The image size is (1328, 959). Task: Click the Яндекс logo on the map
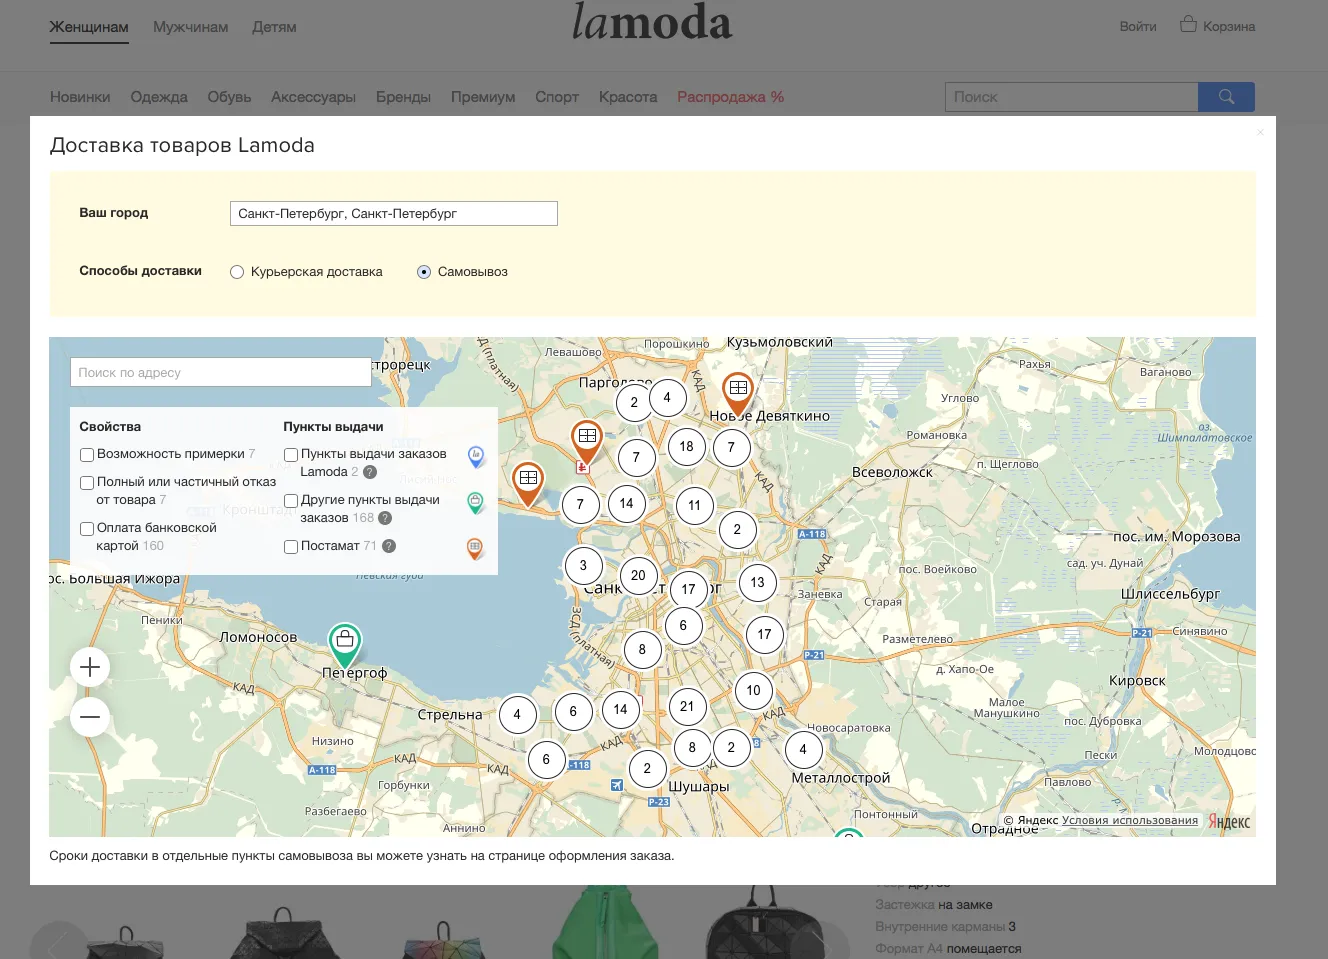tap(1229, 822)
